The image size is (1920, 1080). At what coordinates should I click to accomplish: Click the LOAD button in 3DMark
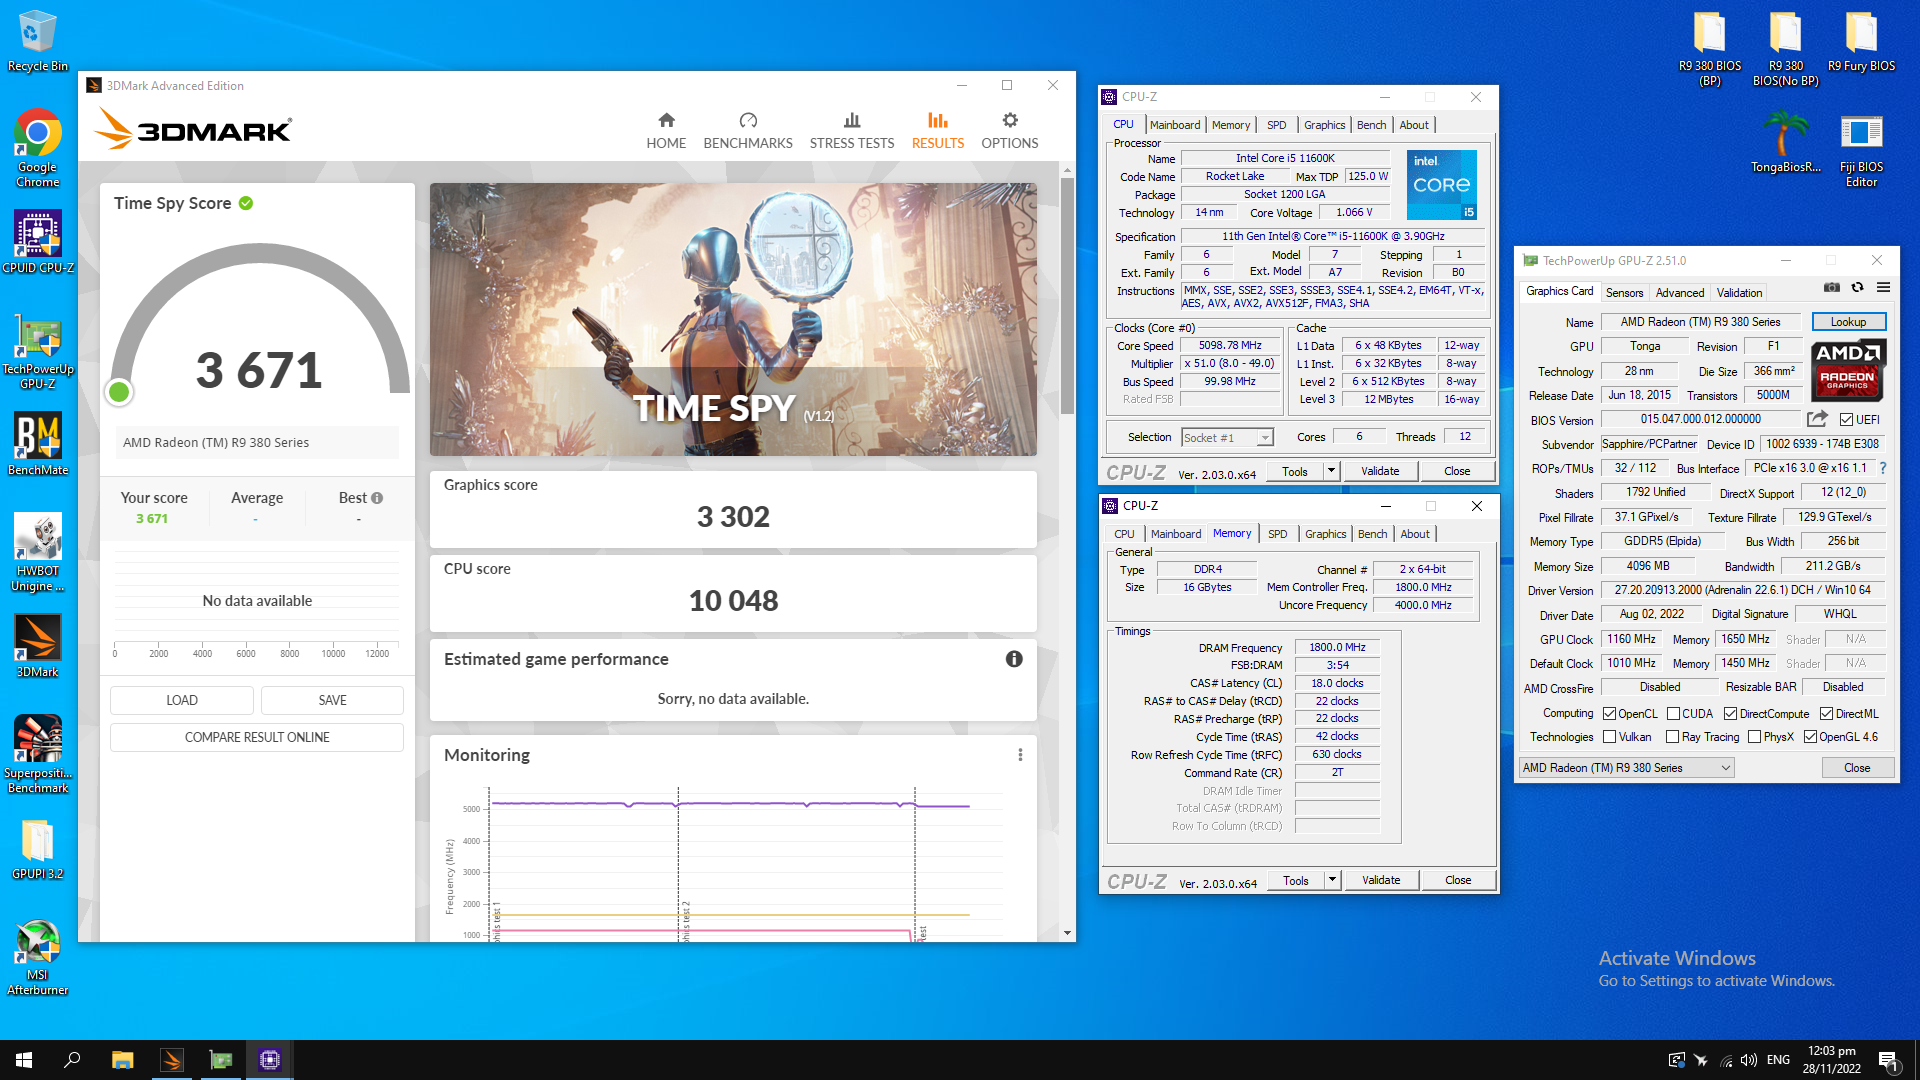pos(182,700)
